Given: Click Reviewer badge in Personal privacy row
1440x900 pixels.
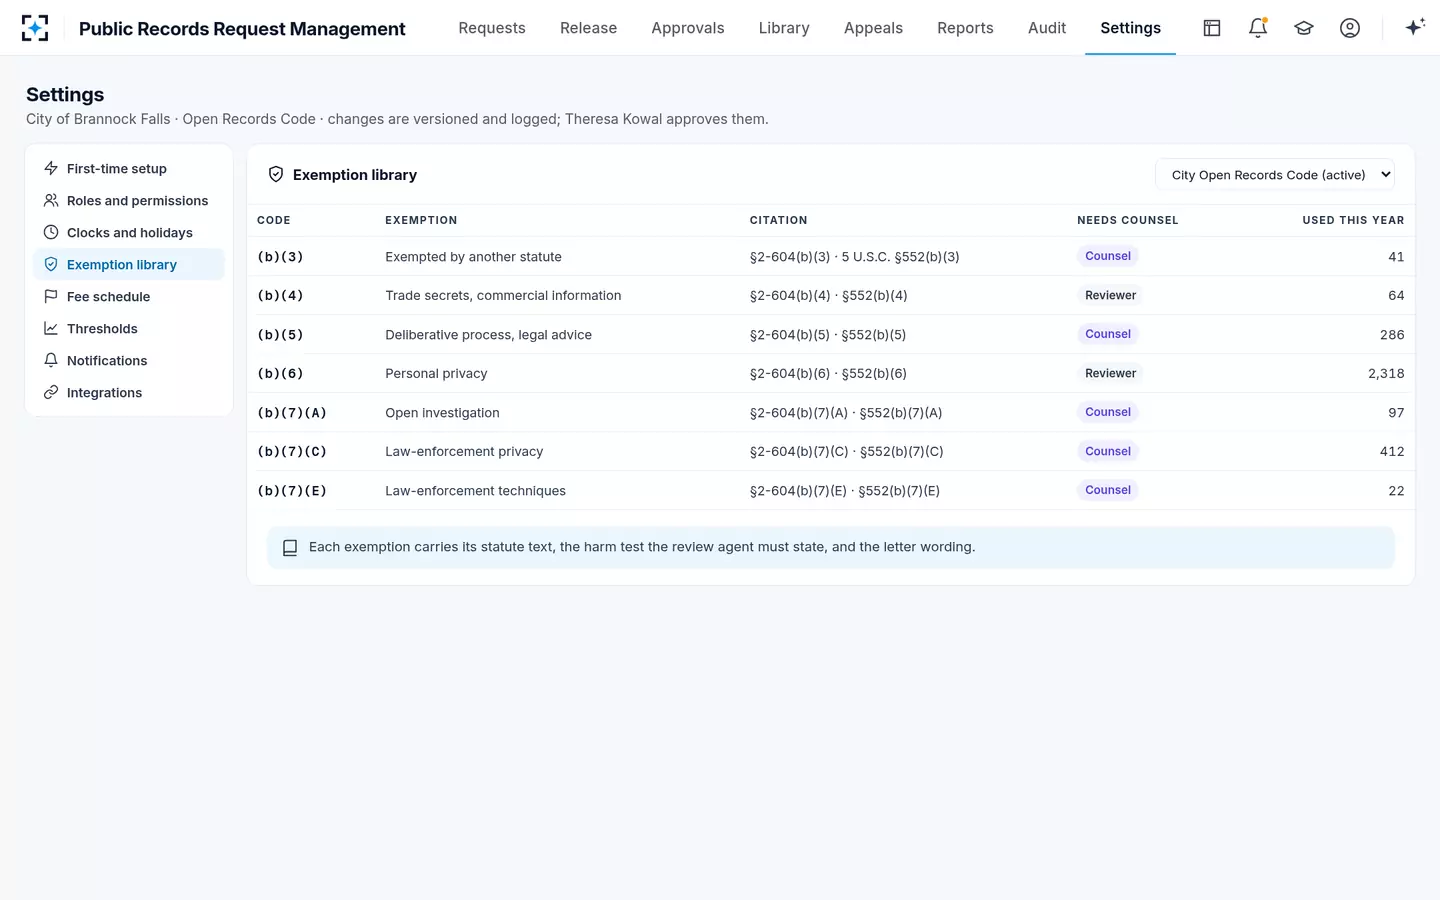Looking at the screenshot, I should pos(1110,373).
